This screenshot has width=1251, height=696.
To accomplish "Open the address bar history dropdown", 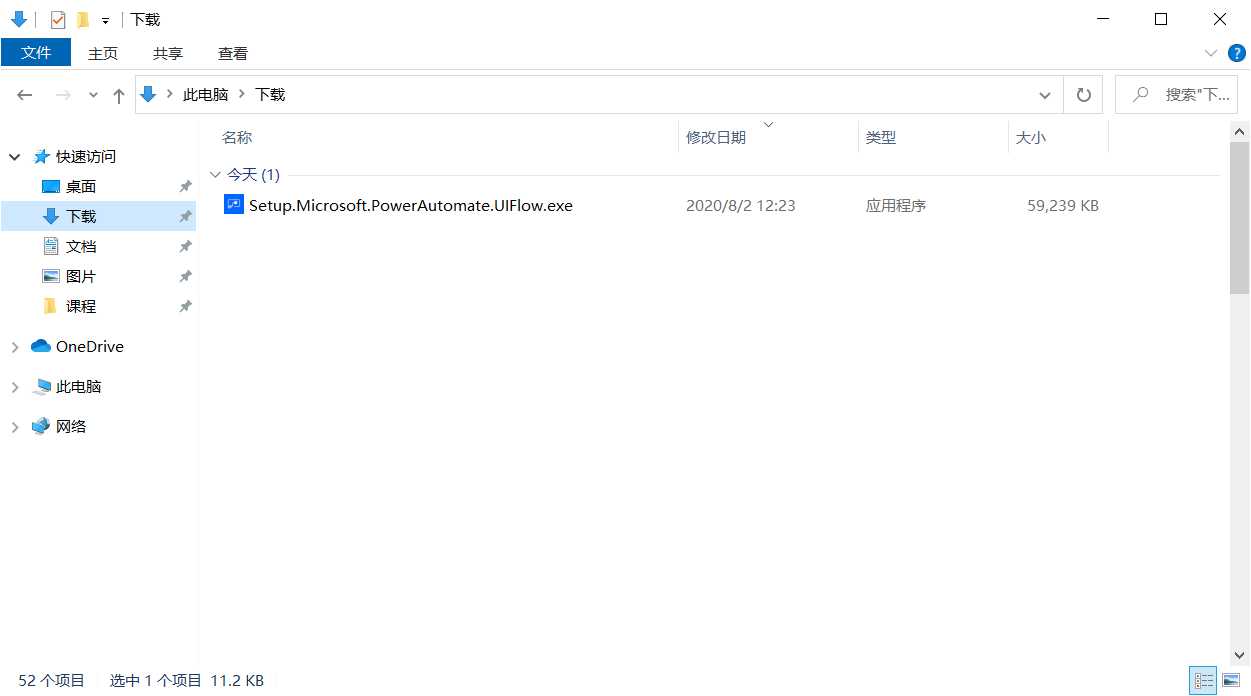I will (x=1045, y=95).
